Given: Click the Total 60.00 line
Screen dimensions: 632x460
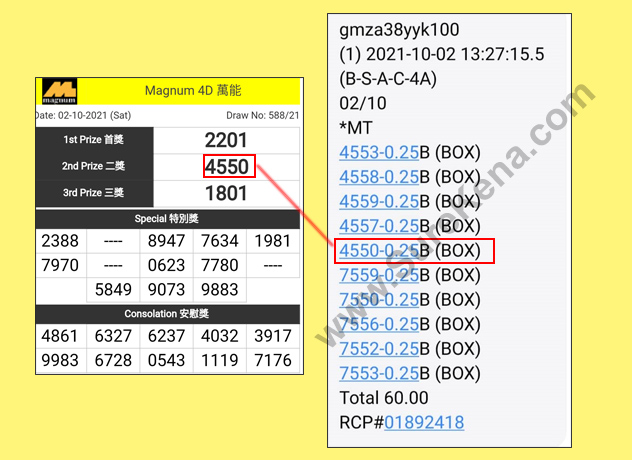Looking at the screenshot, I should (384, 398).
